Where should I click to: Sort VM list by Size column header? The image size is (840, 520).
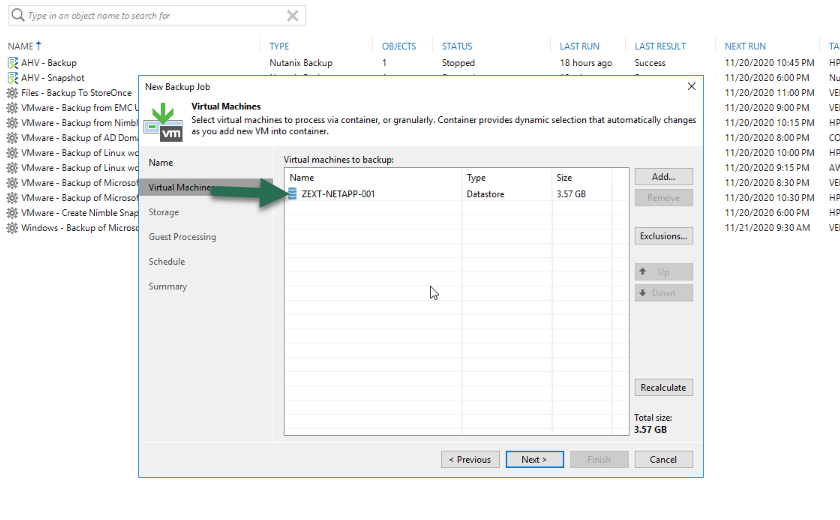click(564, 178)
